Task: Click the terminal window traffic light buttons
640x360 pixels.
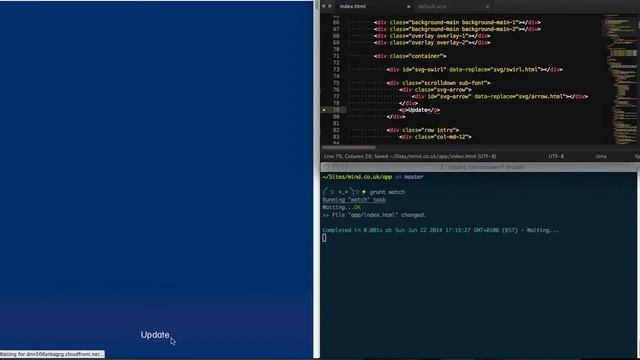Action: tap(336, 167)
